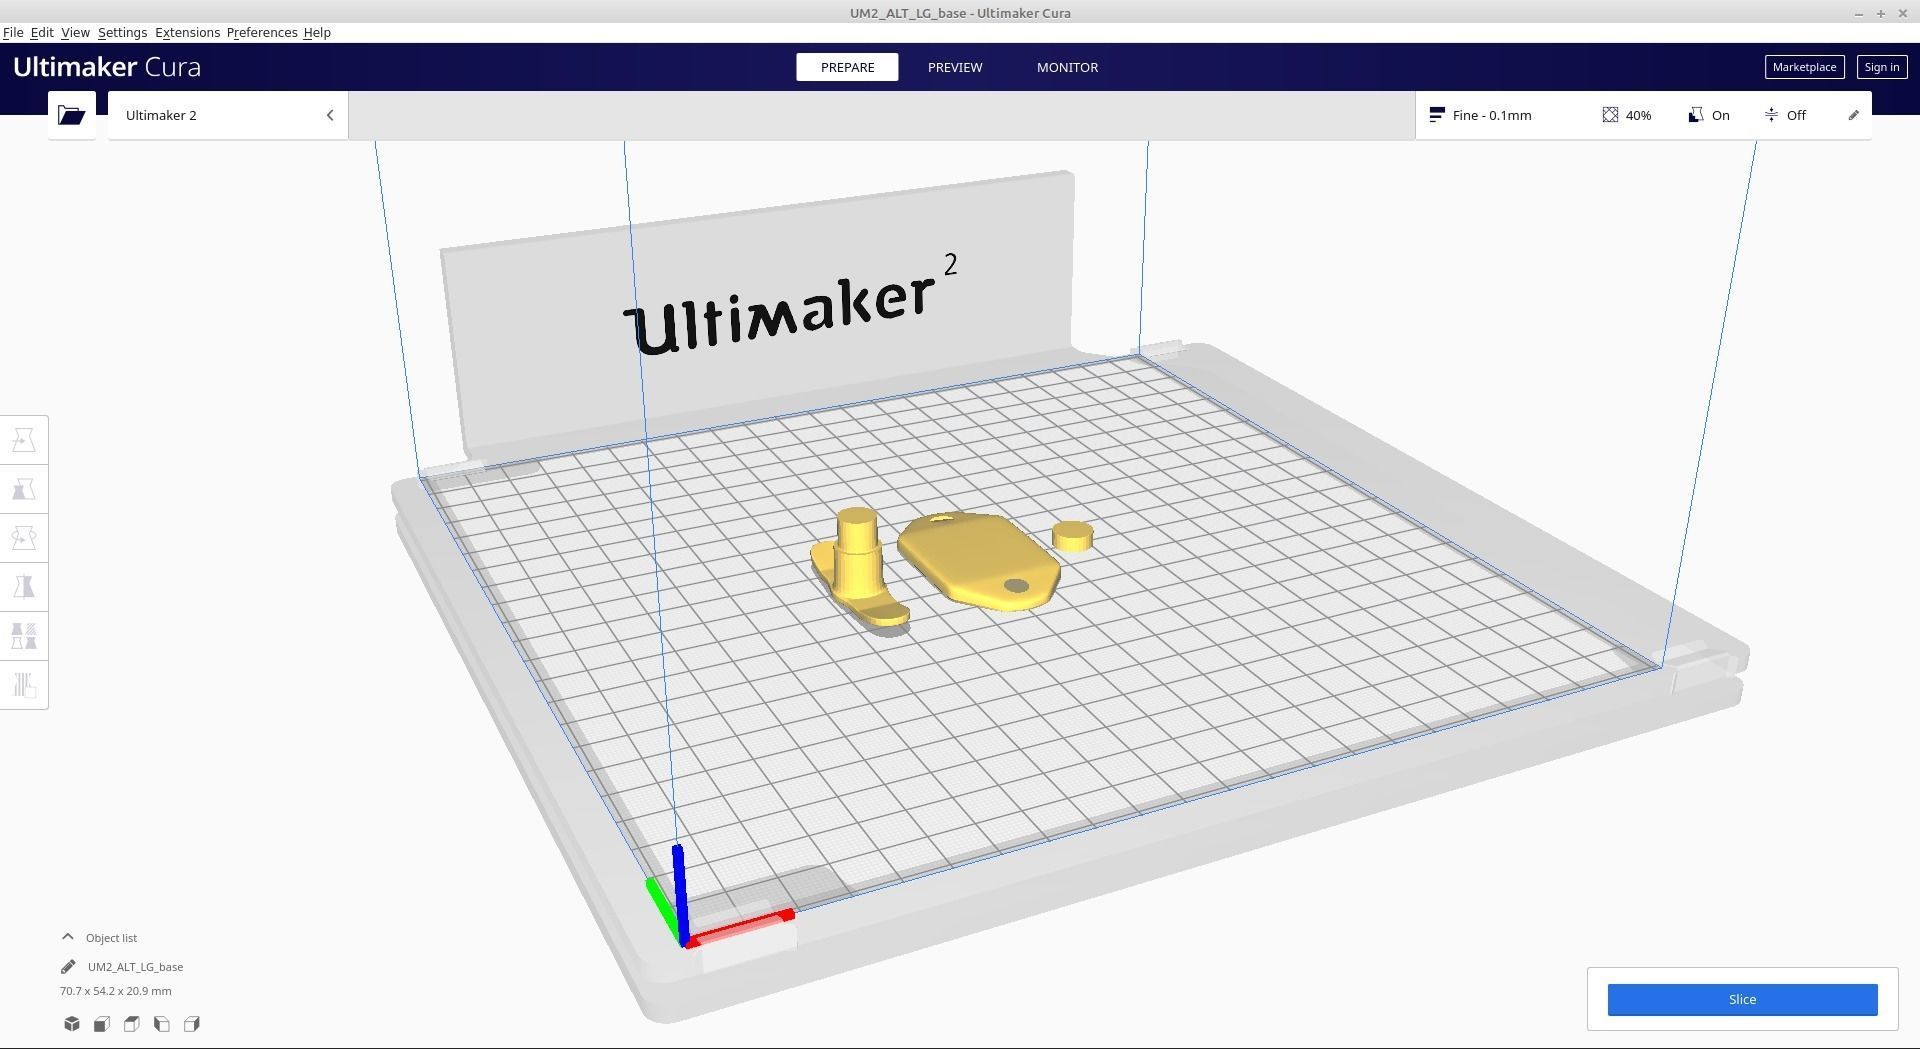Image resolution: width=1920 pixels, height=1049 pixels.
Task: Select the flat oval plate model
Action: point(978,560)
